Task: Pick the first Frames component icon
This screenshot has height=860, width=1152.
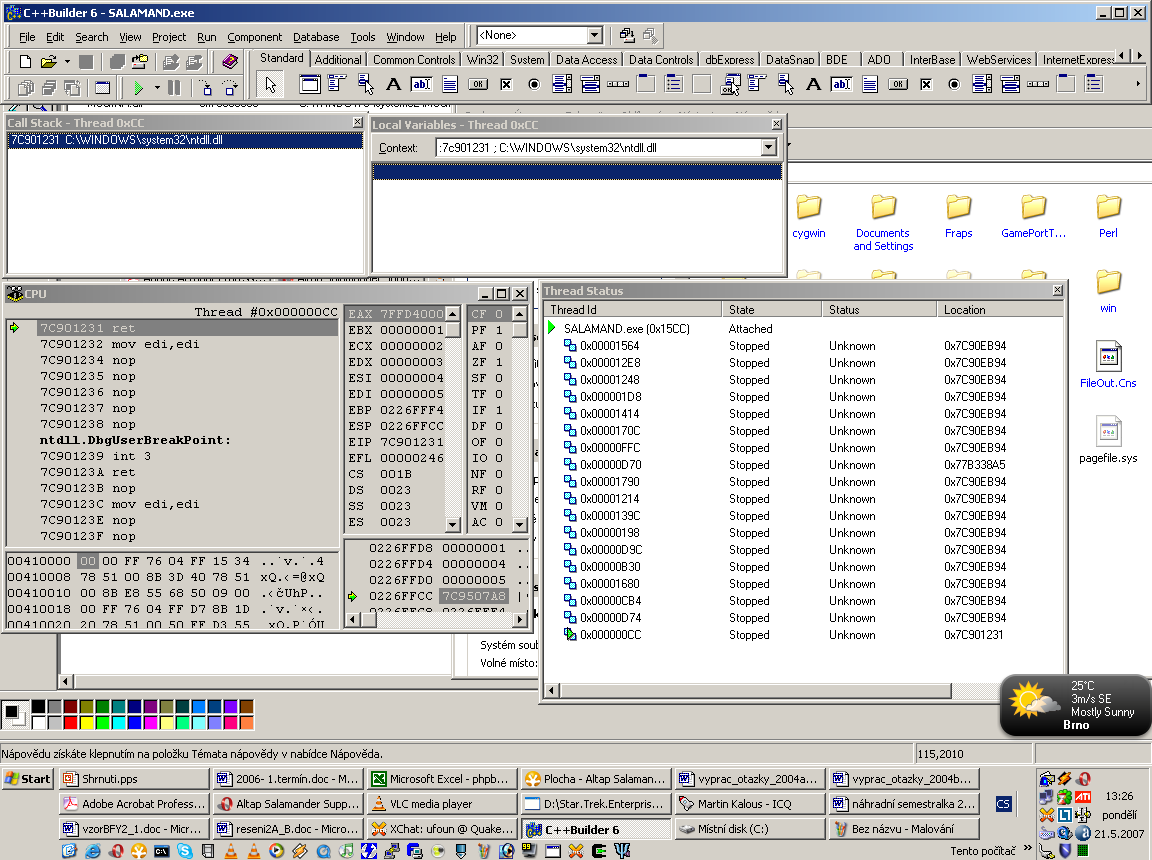Action: (x=310, y=84)
